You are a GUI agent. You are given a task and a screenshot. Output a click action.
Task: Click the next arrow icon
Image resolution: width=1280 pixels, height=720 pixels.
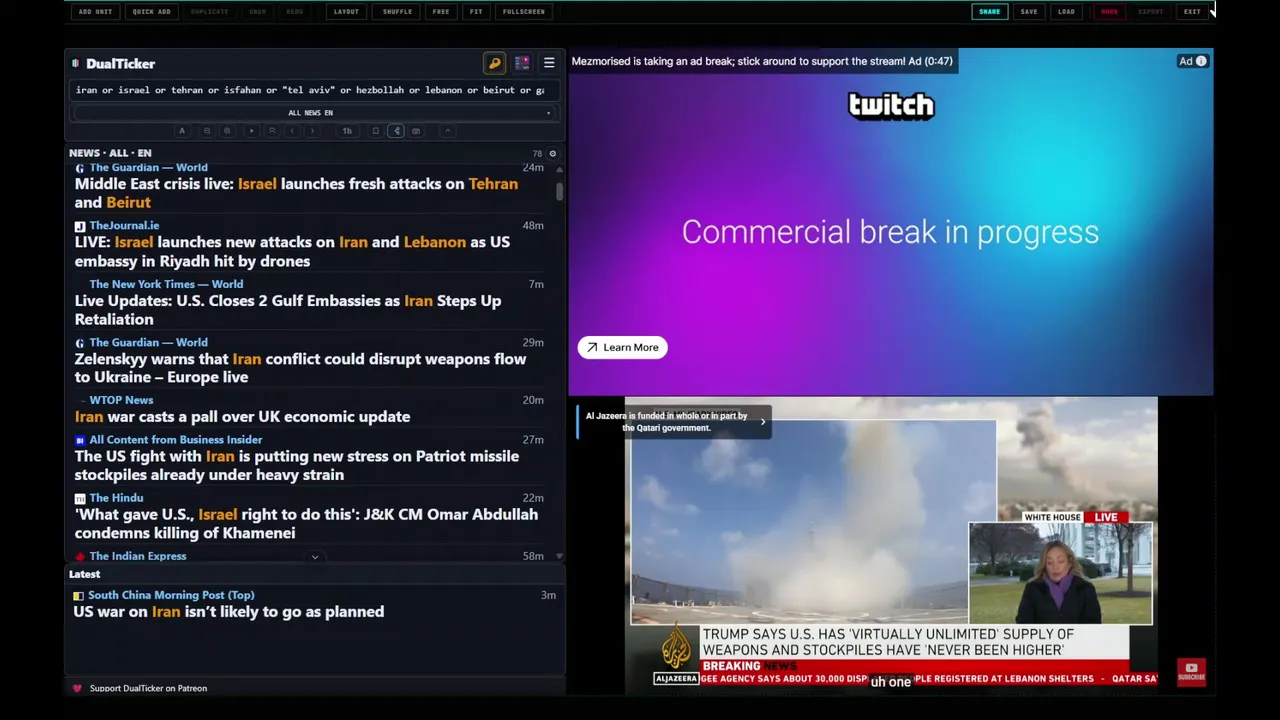tap(311, 131)
